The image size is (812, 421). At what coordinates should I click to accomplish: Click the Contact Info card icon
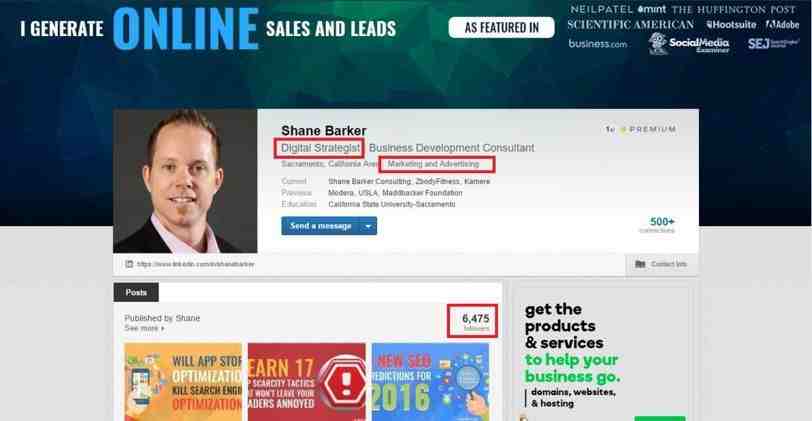640,264
